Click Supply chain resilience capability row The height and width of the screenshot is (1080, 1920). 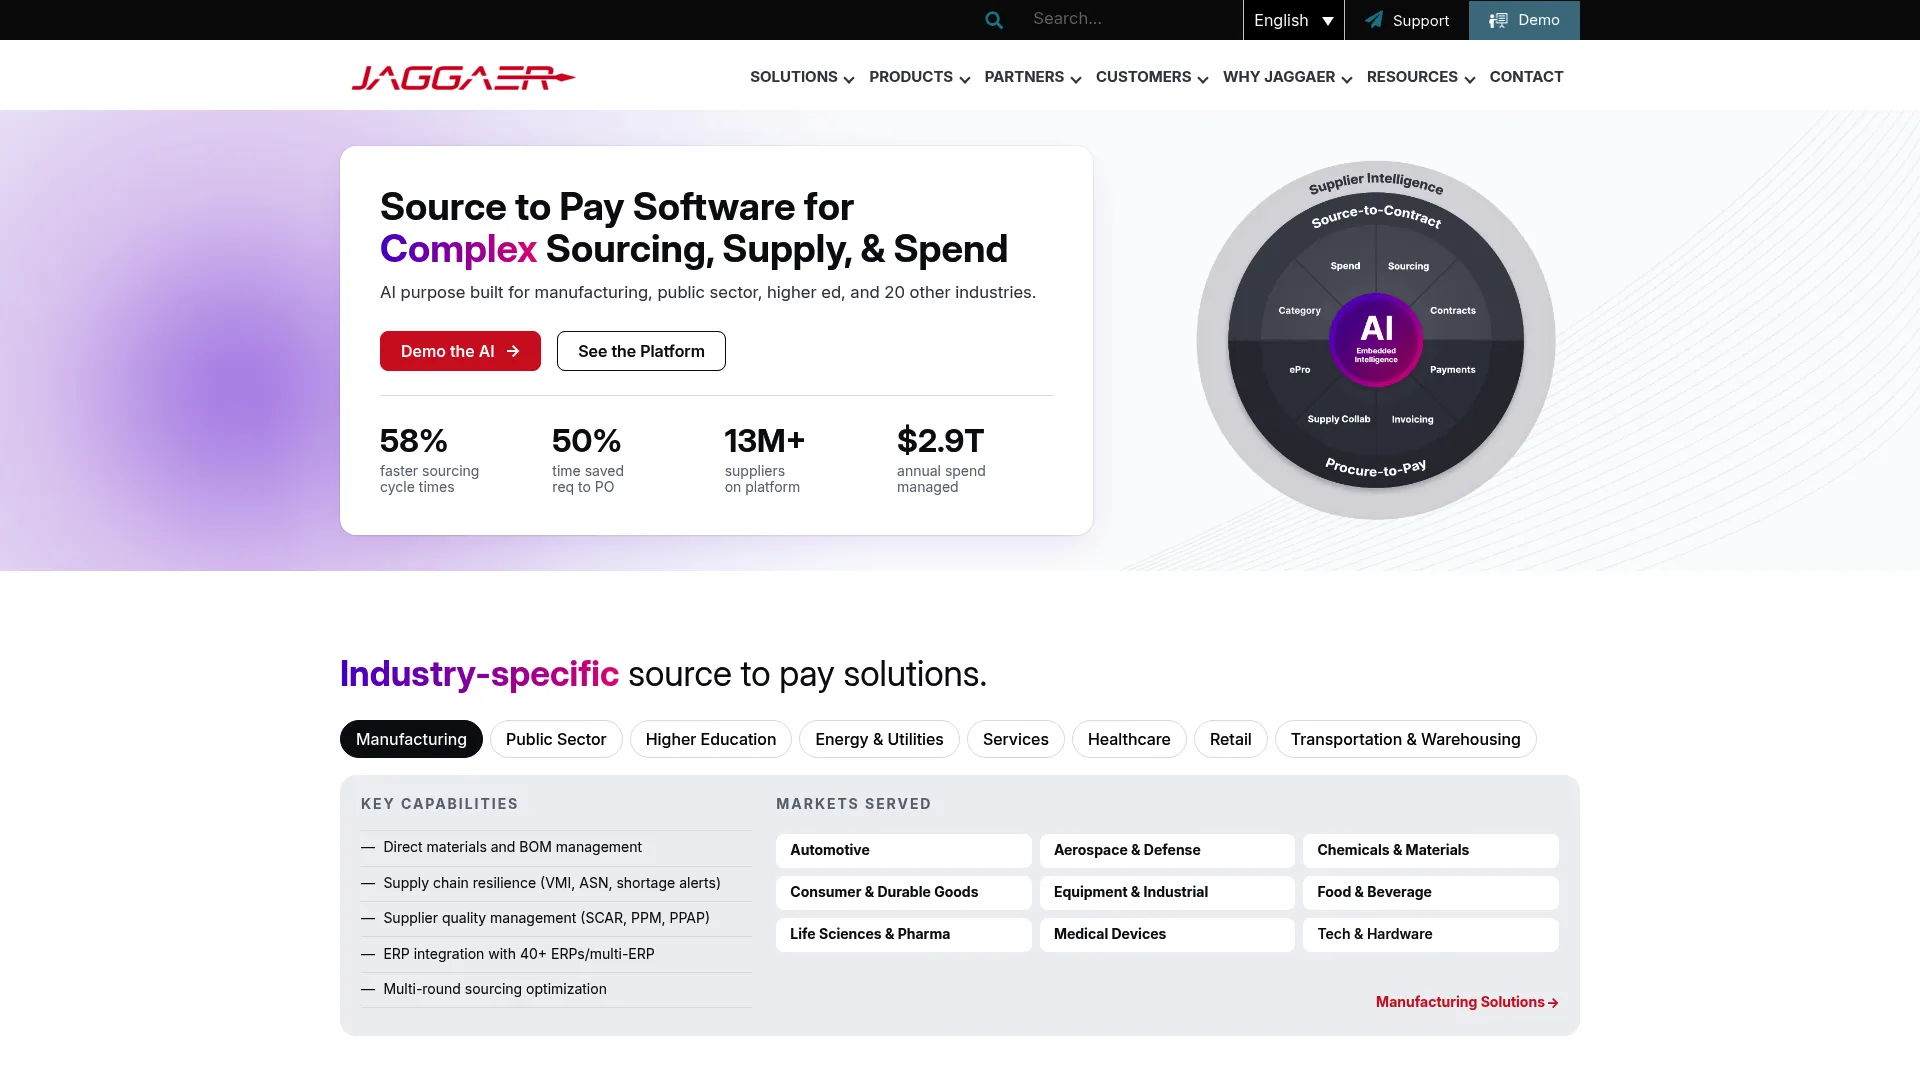coord(556,883)
